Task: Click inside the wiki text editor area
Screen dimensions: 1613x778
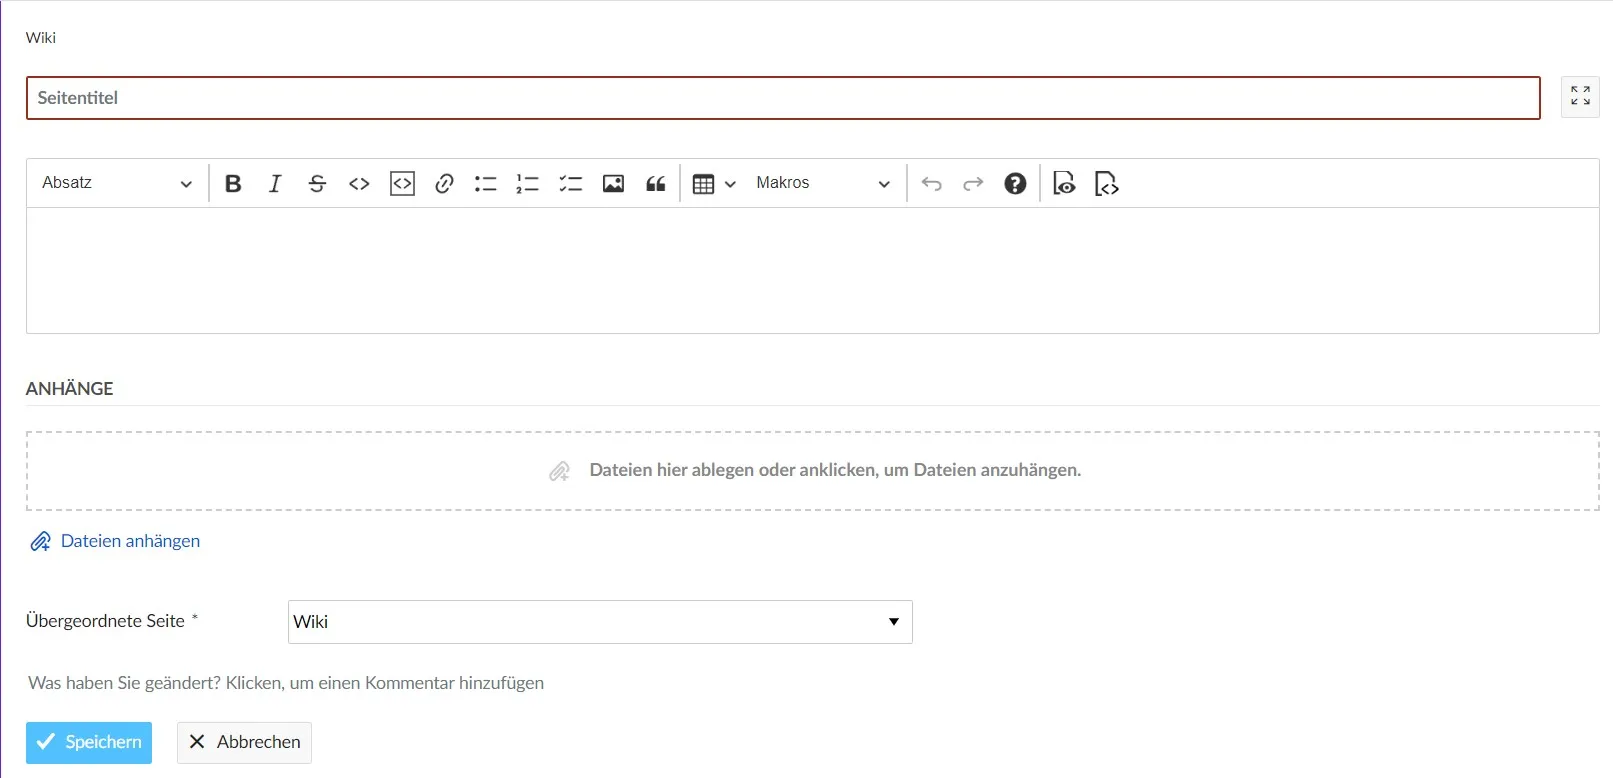Action: coord(812,270)
